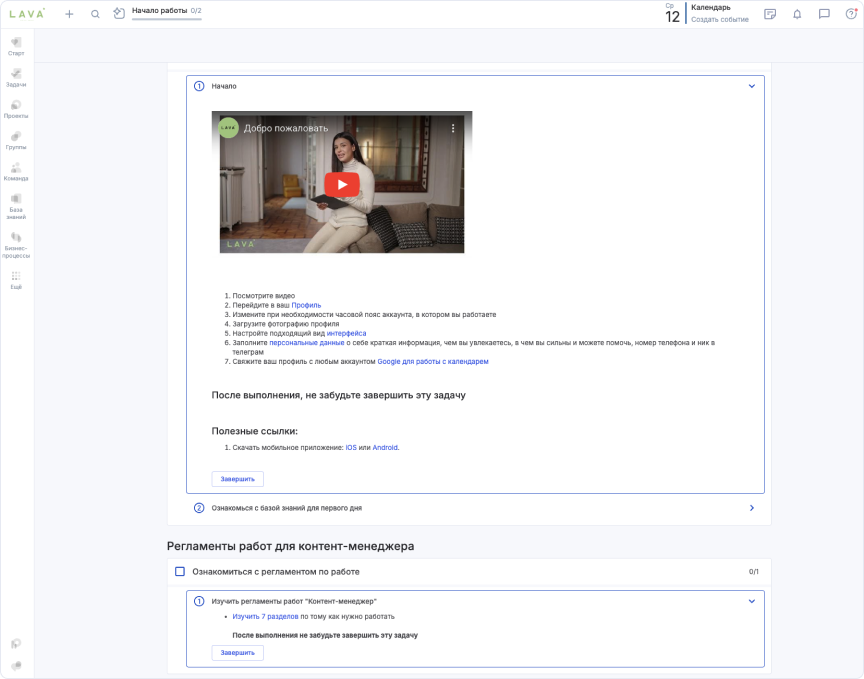Follow the Профиль link
This screenshot has height=679, width=864.
pyautogui.click(x=306, y=305)
